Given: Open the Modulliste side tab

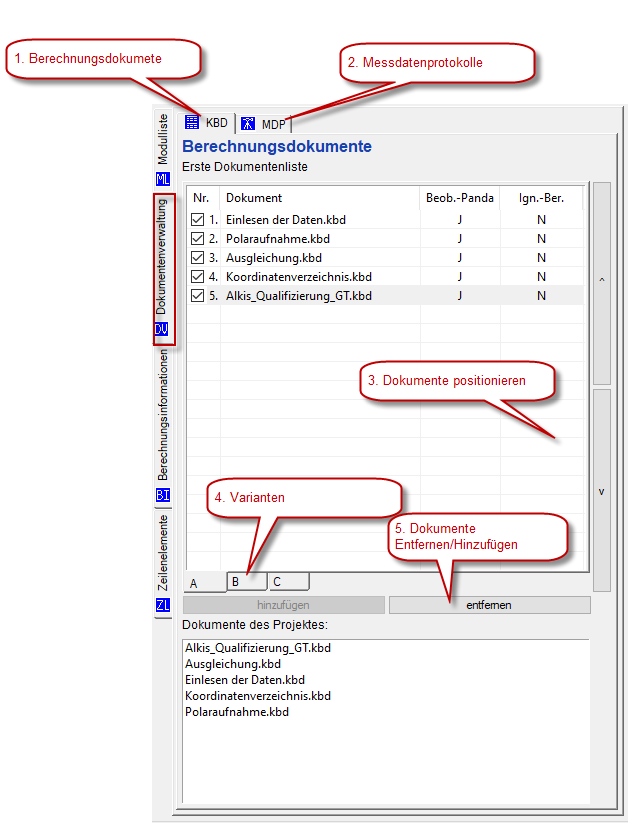Looking at the screenshot, I should 163,139.
